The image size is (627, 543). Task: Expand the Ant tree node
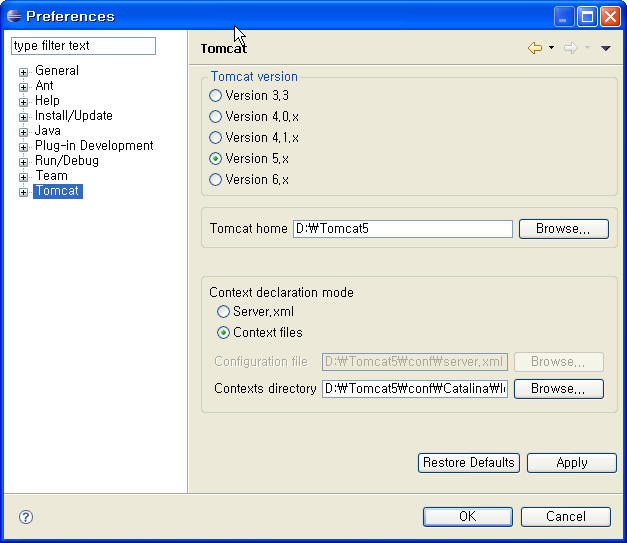[23, 87]
